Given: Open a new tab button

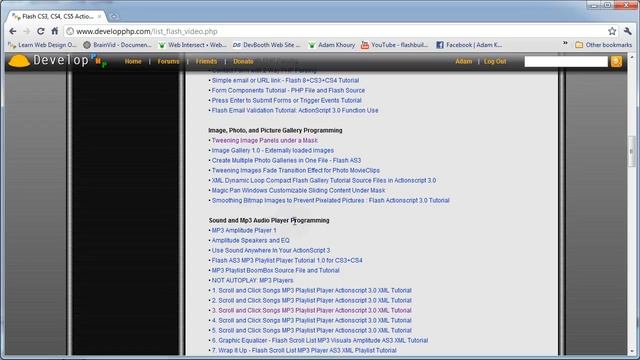Looking at the screenshot, I should tap(114, 16).
